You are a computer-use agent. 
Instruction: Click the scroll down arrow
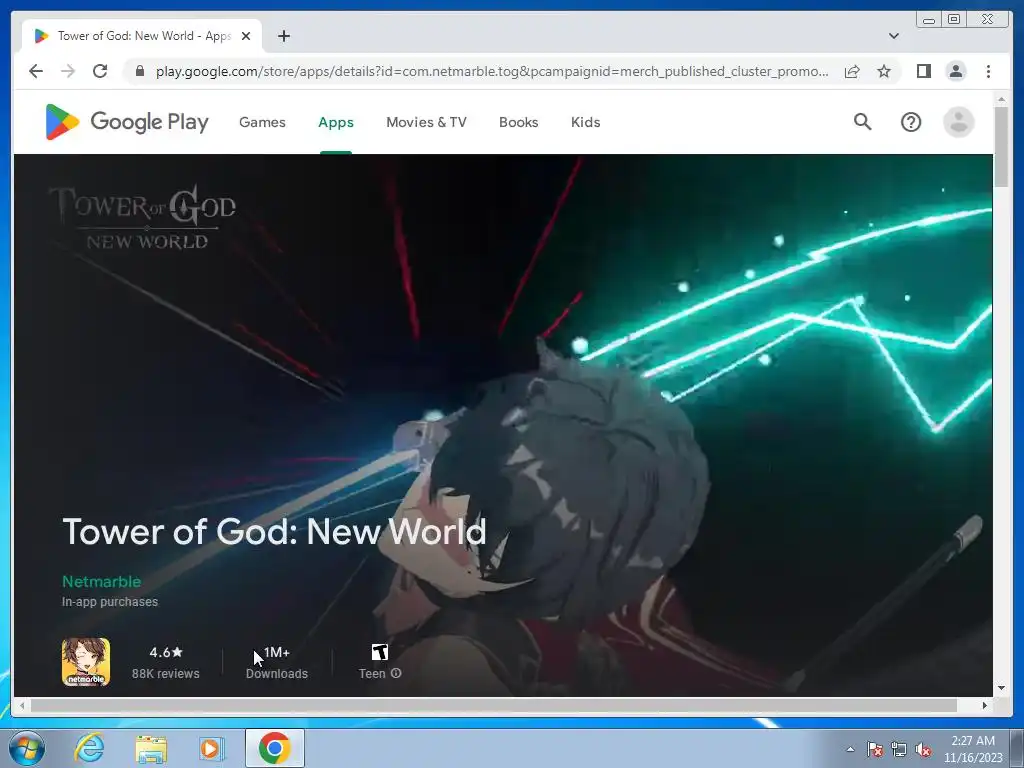1001,688
